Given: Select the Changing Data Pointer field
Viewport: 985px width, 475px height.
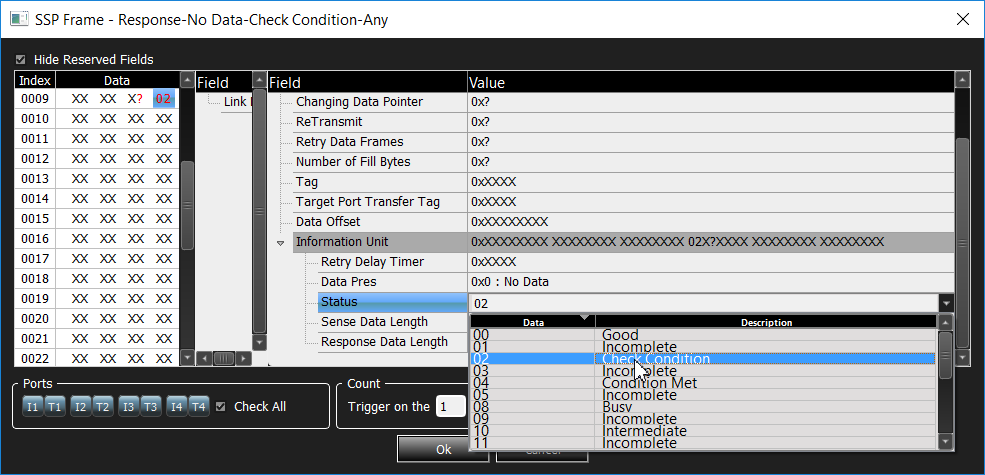Looking at the screenshot, I should coord(380,102).
